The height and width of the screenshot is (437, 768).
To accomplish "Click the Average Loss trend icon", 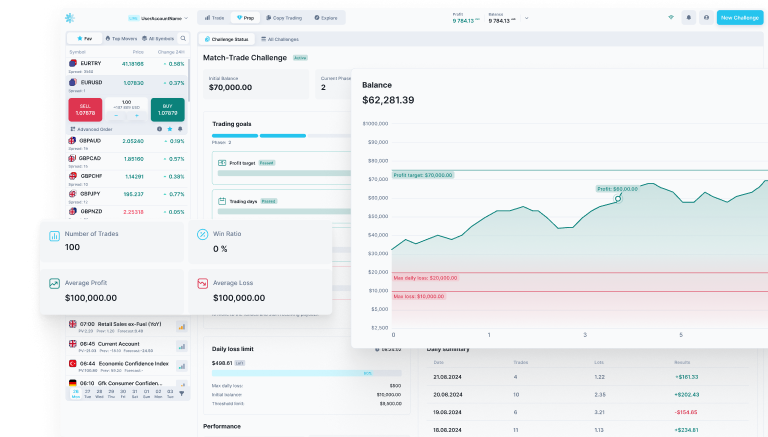I will pyautogui.click(x=203, y=284).
